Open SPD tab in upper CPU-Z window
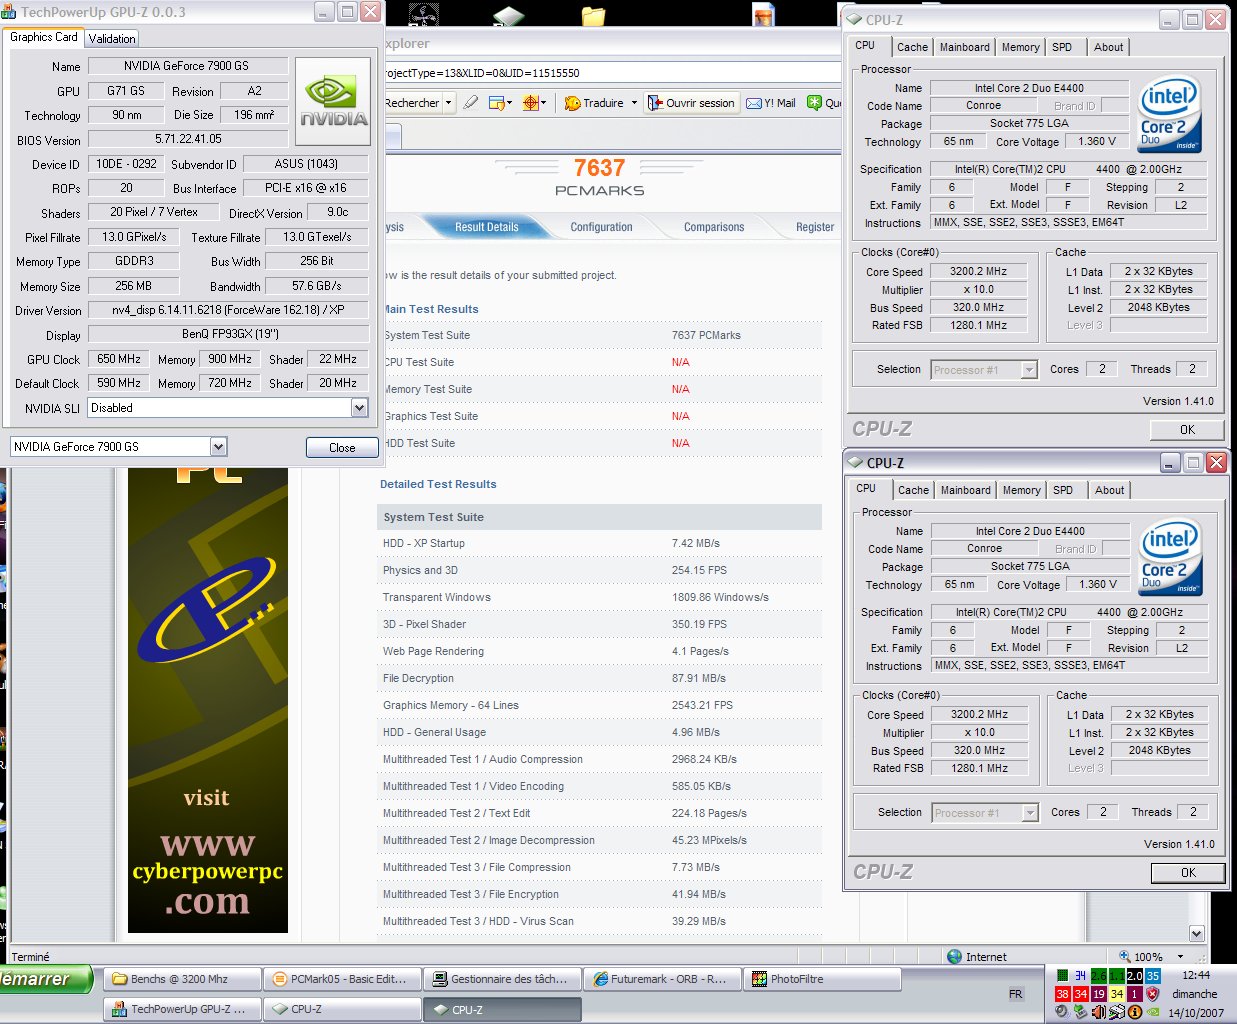The height and width of the screenshot is (1024, 1237). (x=1062, y=47)
